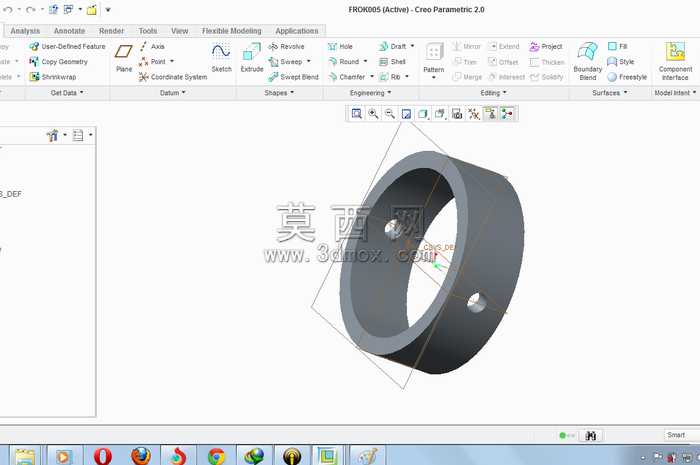Open the view manager icon

click(457, 114)
